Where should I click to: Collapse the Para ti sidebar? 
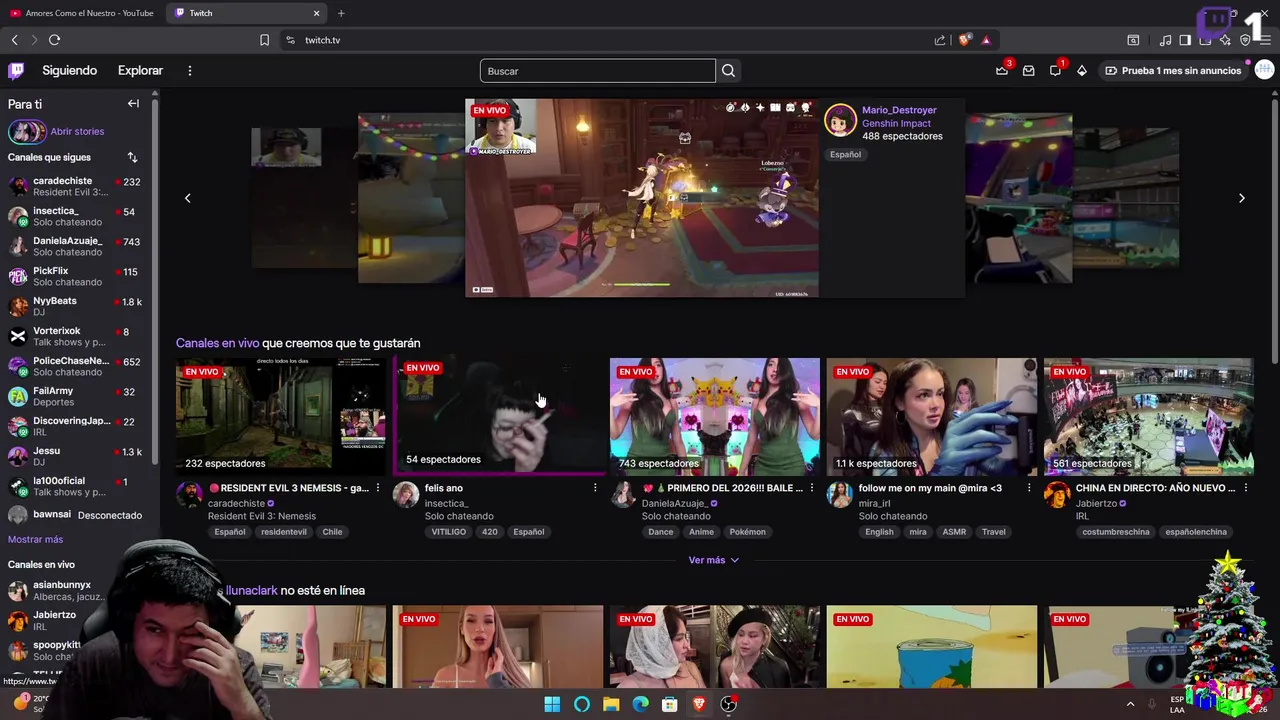pos(133,104)
